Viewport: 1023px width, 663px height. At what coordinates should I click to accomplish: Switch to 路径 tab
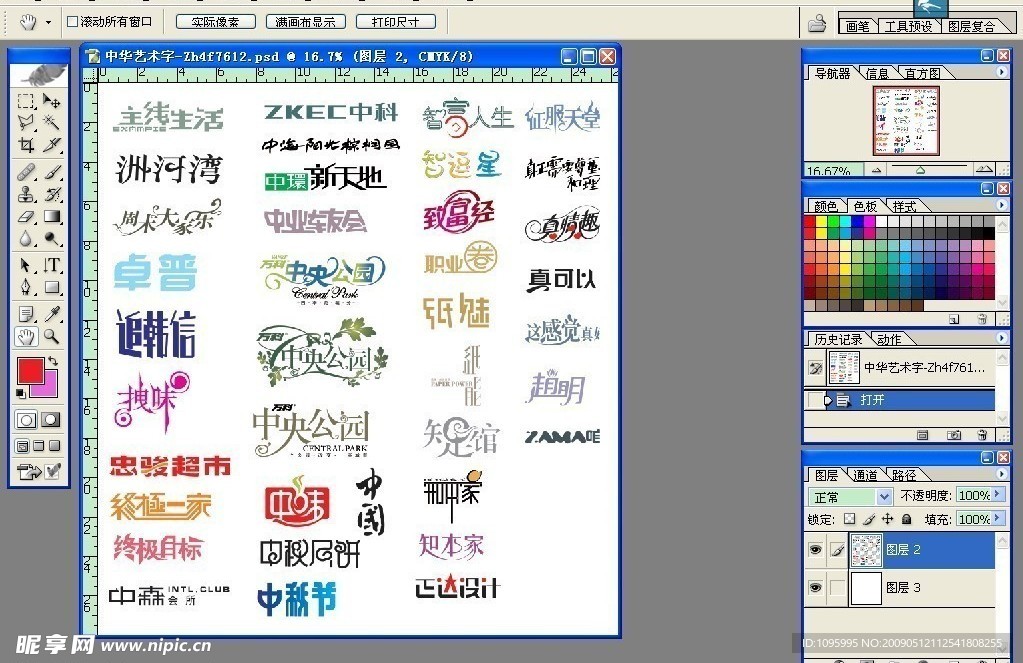point(904,474)
